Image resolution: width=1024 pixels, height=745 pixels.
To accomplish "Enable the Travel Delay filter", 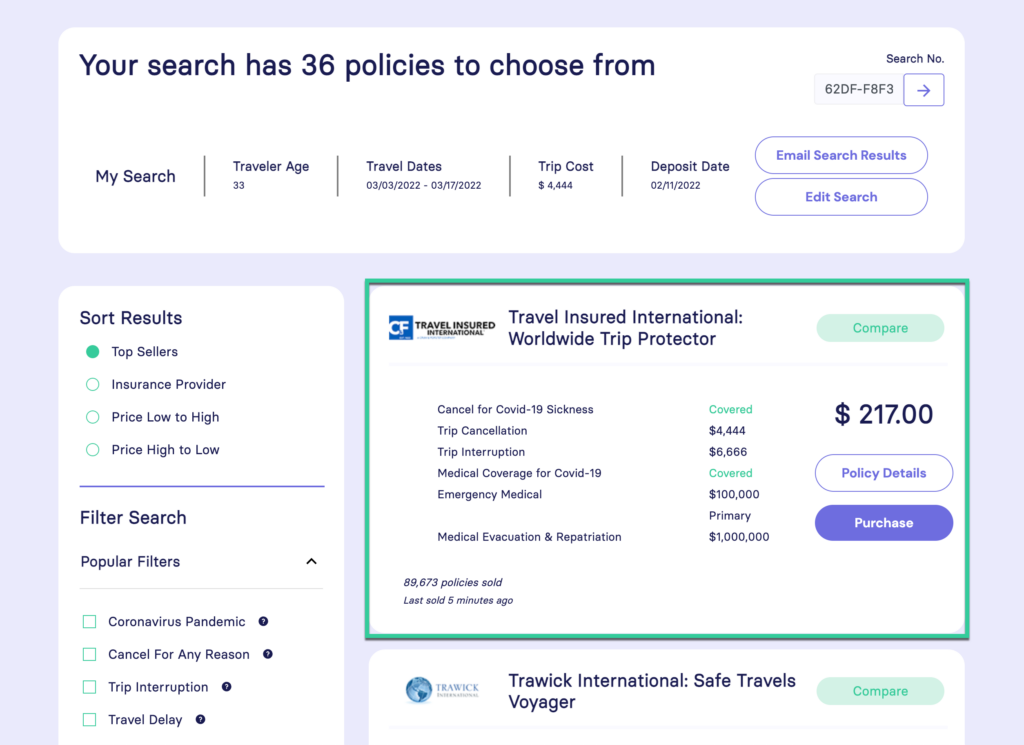I will coord(89,719).
